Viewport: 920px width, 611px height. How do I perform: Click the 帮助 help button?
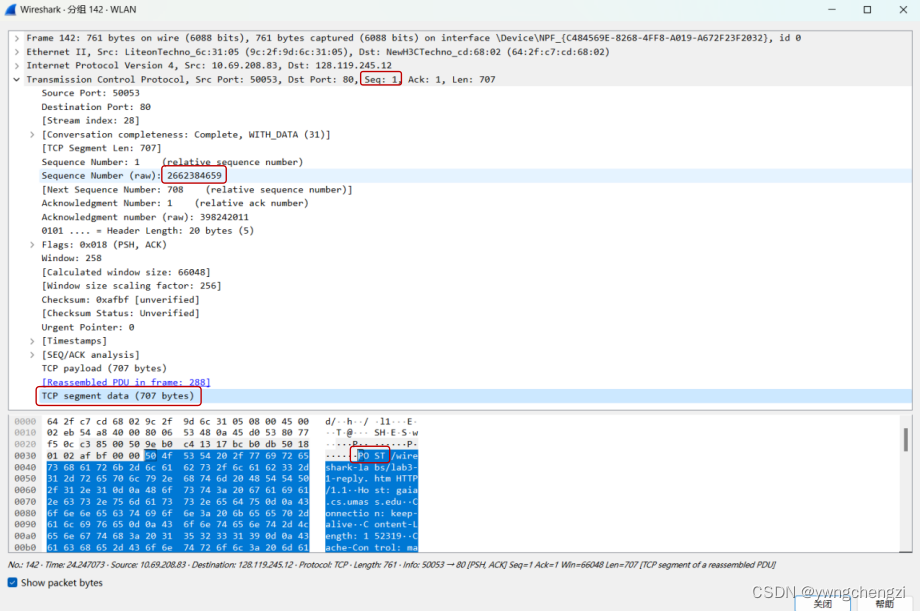[884, 604]
